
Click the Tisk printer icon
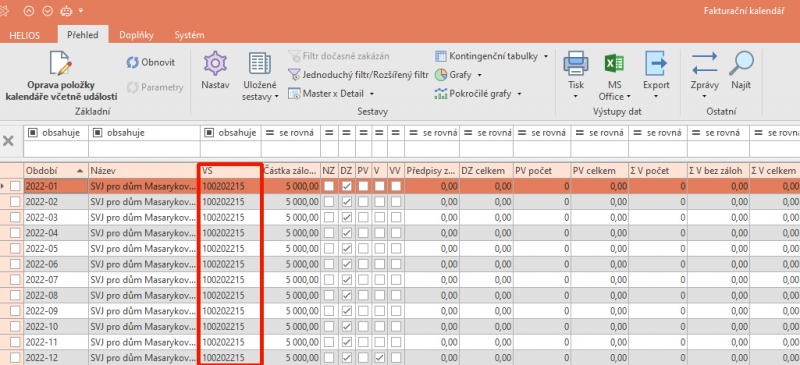[x=576, y=63]
